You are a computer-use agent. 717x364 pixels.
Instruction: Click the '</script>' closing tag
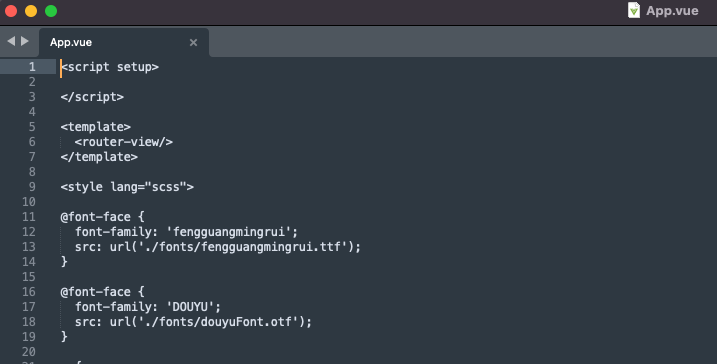[92, 97]
